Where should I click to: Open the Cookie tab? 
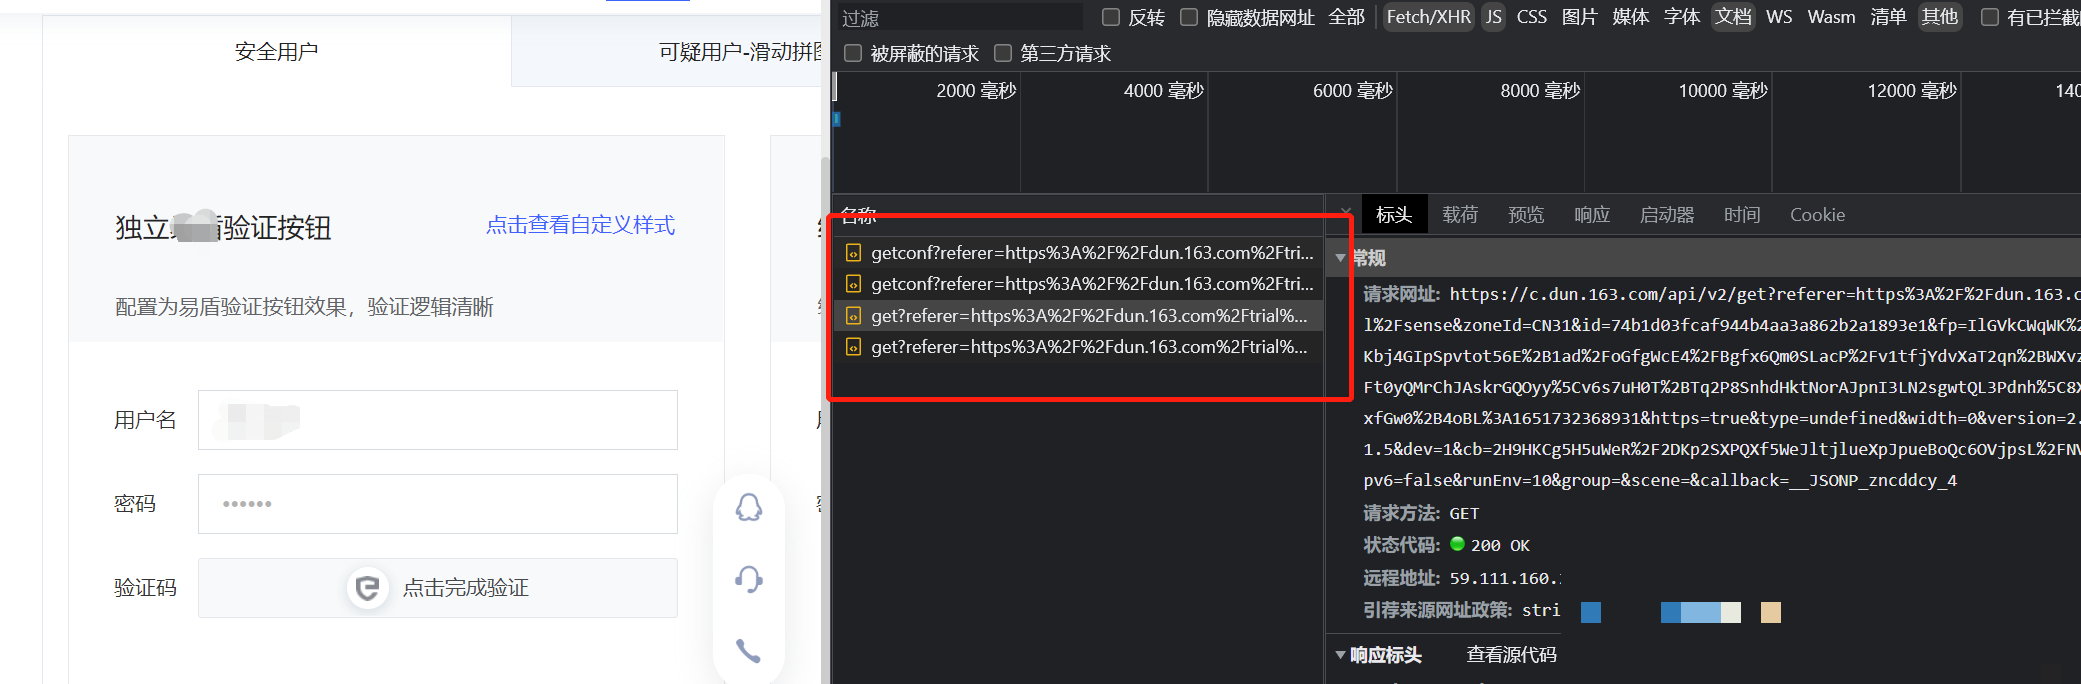(1817, 215)
